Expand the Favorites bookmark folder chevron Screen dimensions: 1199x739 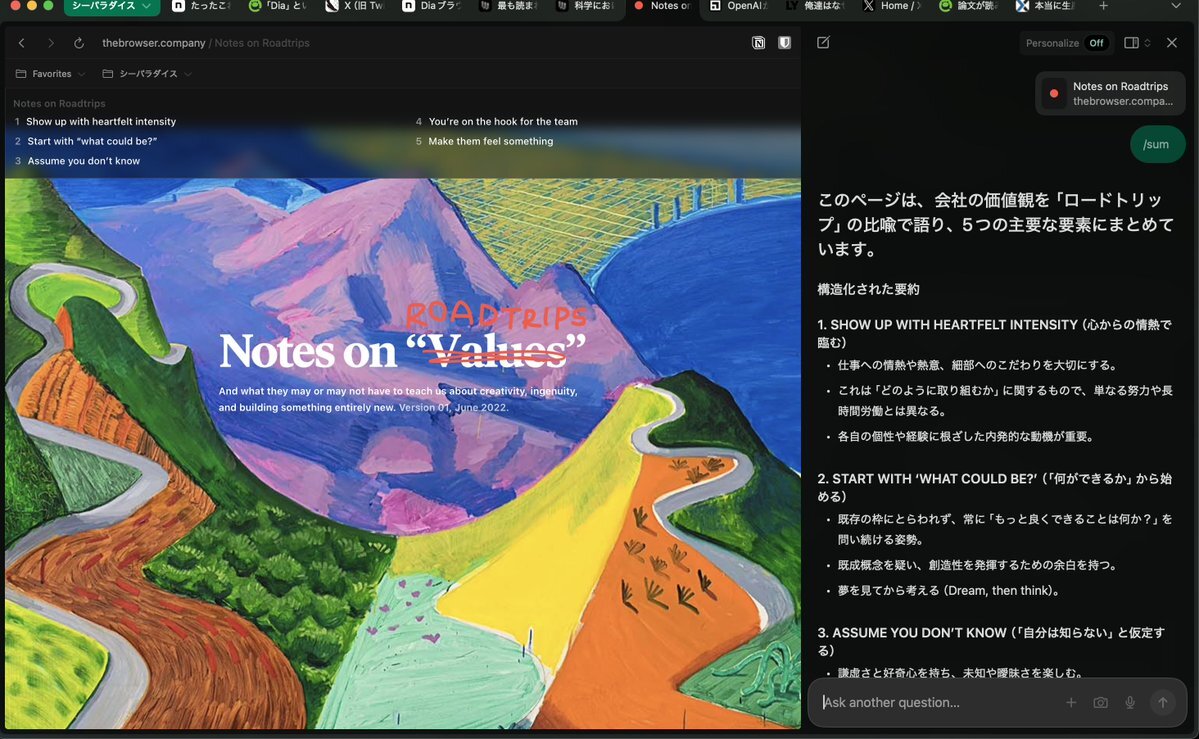(82, 74)
